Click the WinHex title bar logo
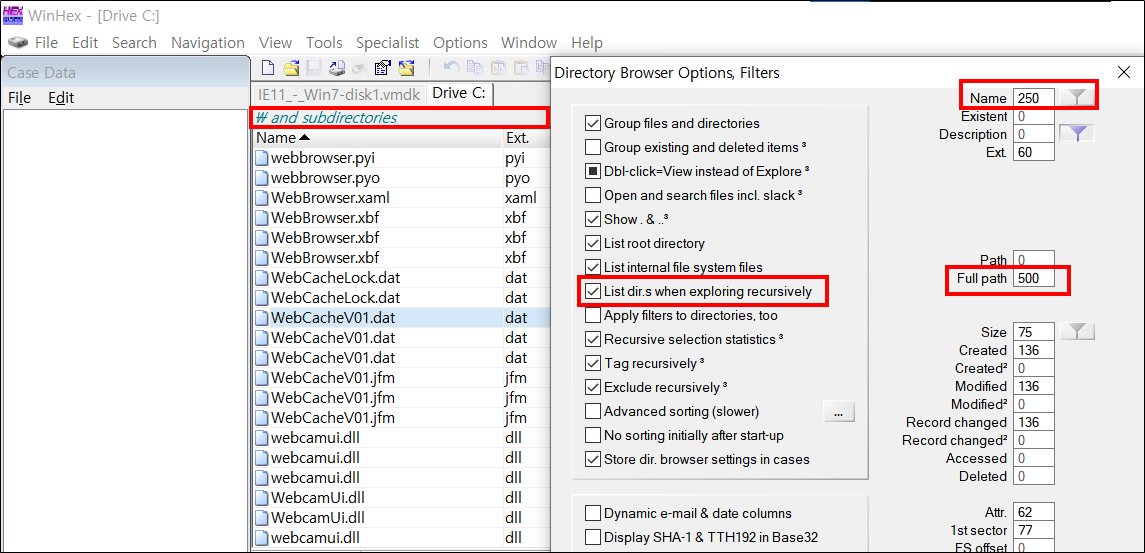 [12, 13]
